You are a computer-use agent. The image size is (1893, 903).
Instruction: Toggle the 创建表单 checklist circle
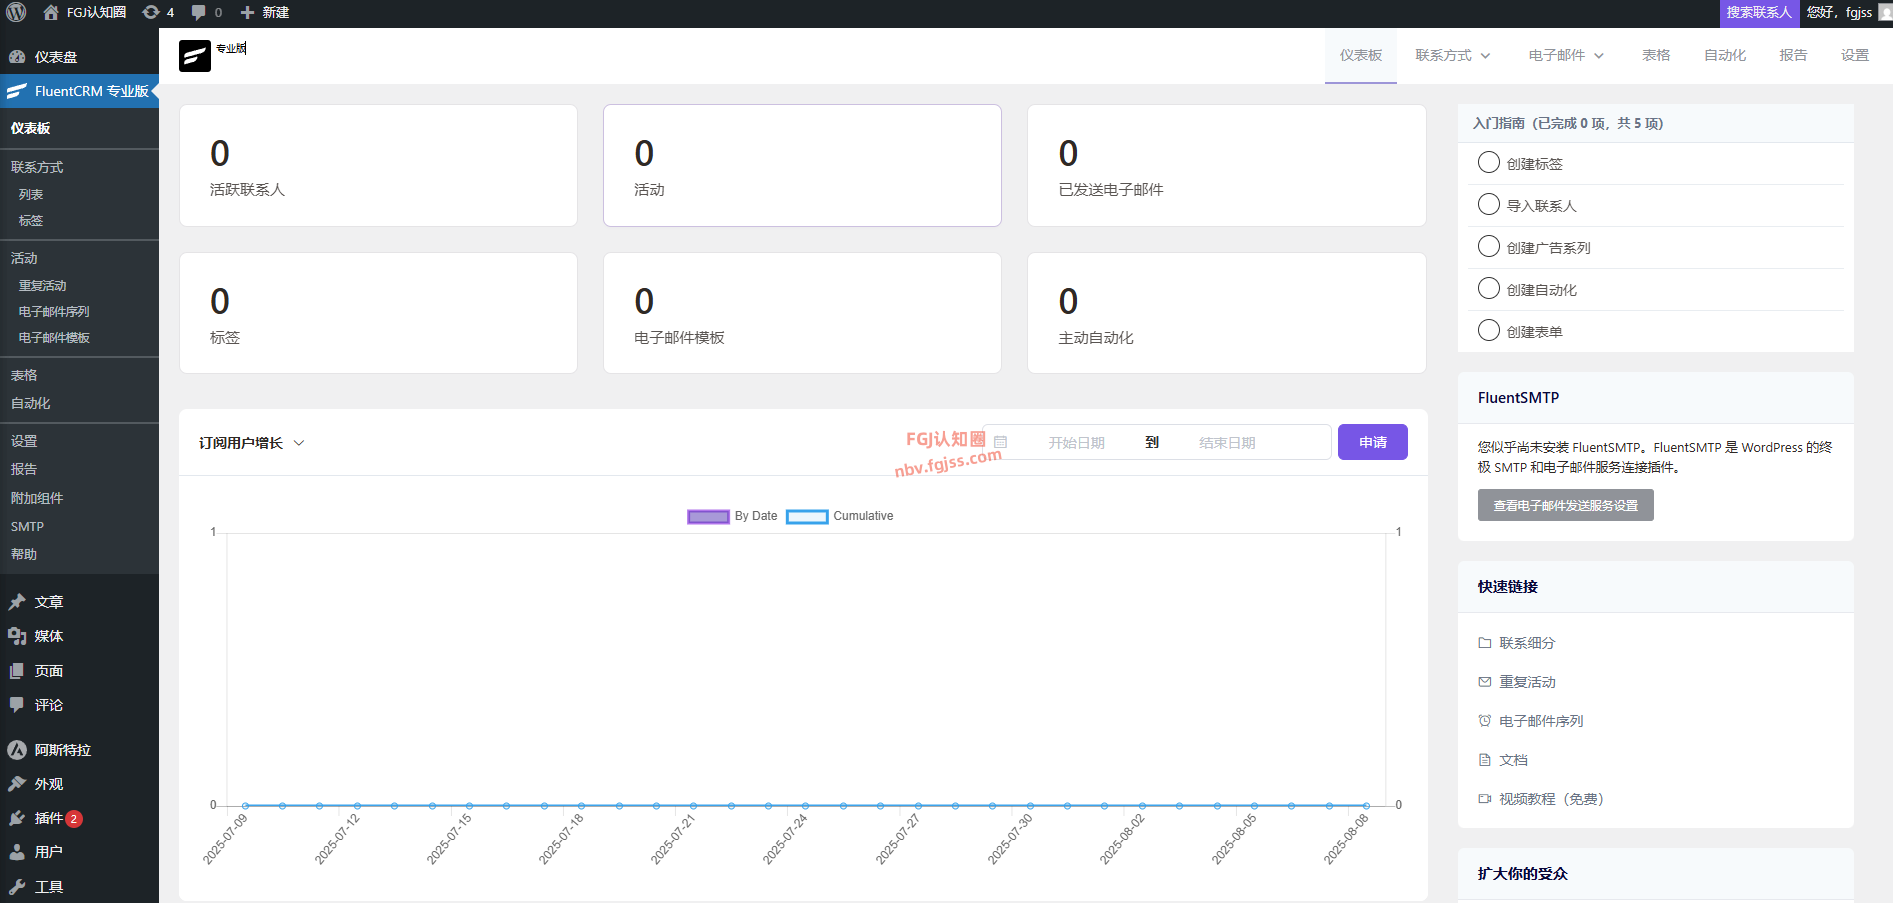1489,330
